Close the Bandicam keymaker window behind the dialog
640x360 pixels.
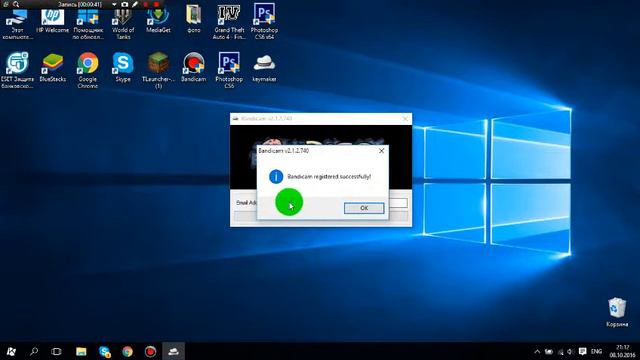(405, 119)
